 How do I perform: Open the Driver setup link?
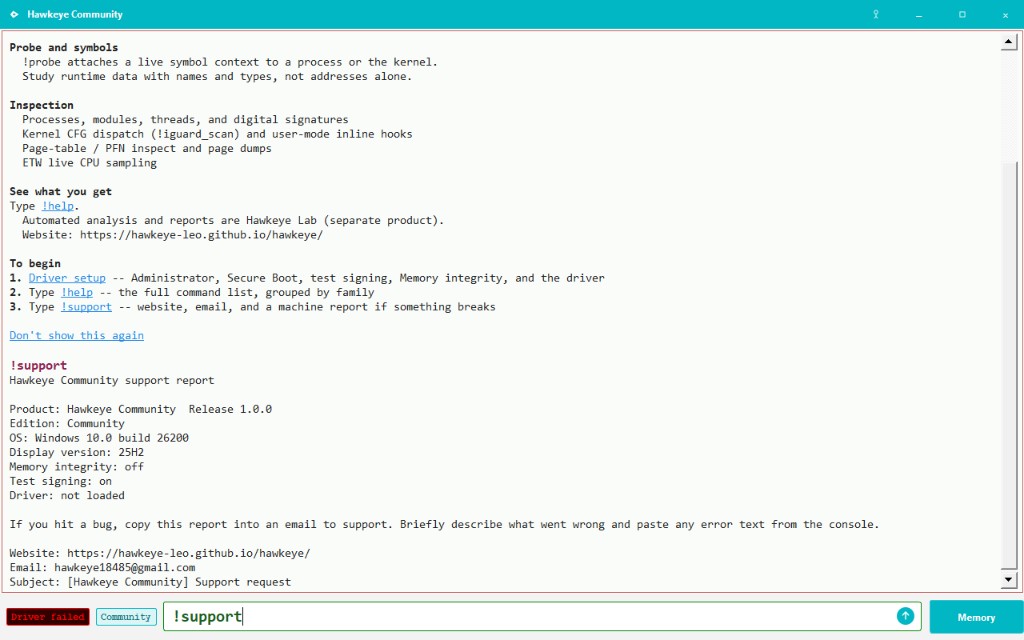(x=67, y=278)
